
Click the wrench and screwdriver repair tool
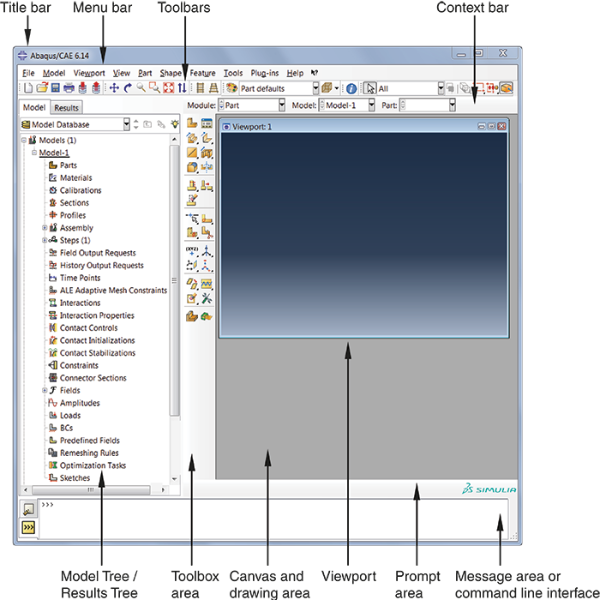pos(207,298)
